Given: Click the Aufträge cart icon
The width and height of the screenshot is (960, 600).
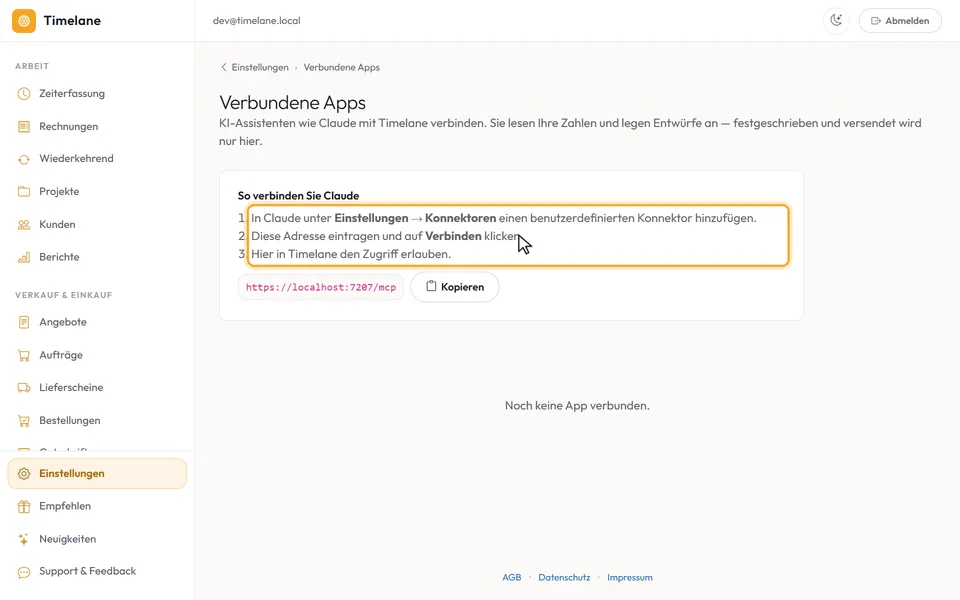Looking at the screenshot, I should pos(24,355).
